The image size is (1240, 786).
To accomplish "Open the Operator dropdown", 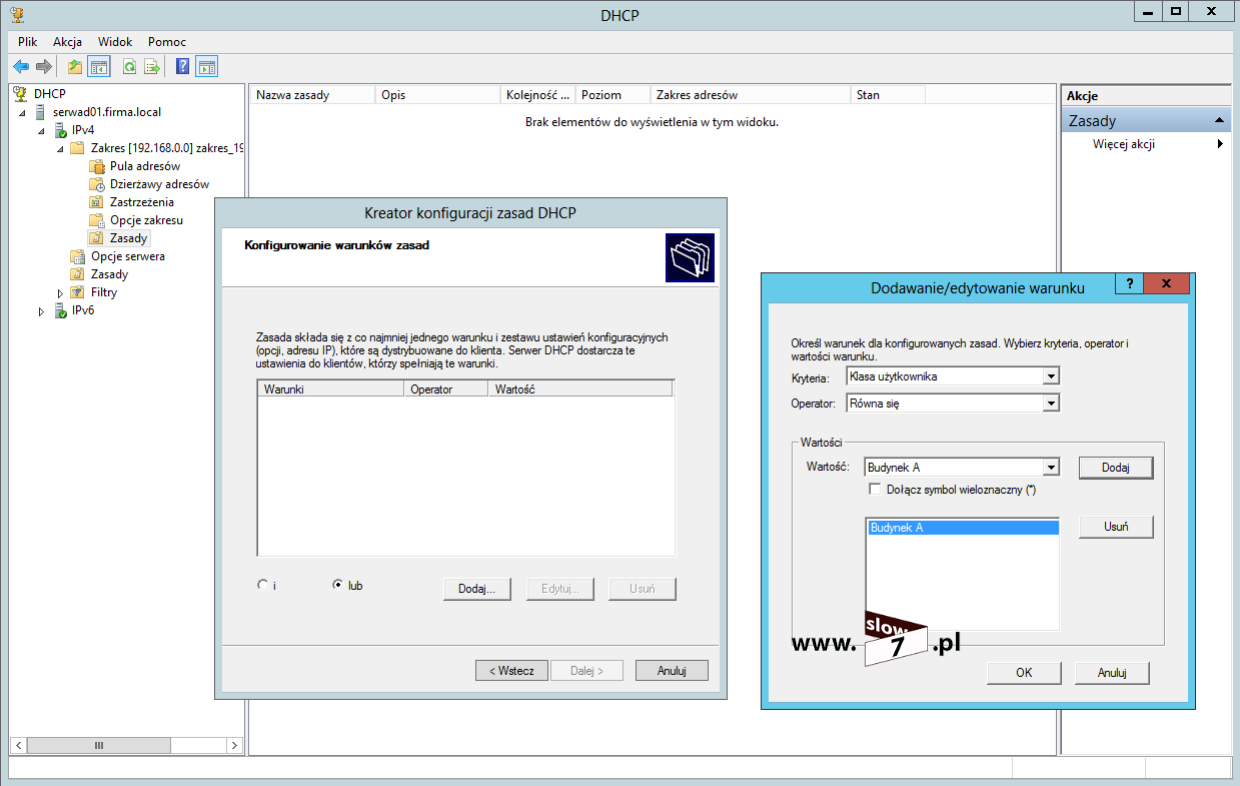I will pos(1050,403).
